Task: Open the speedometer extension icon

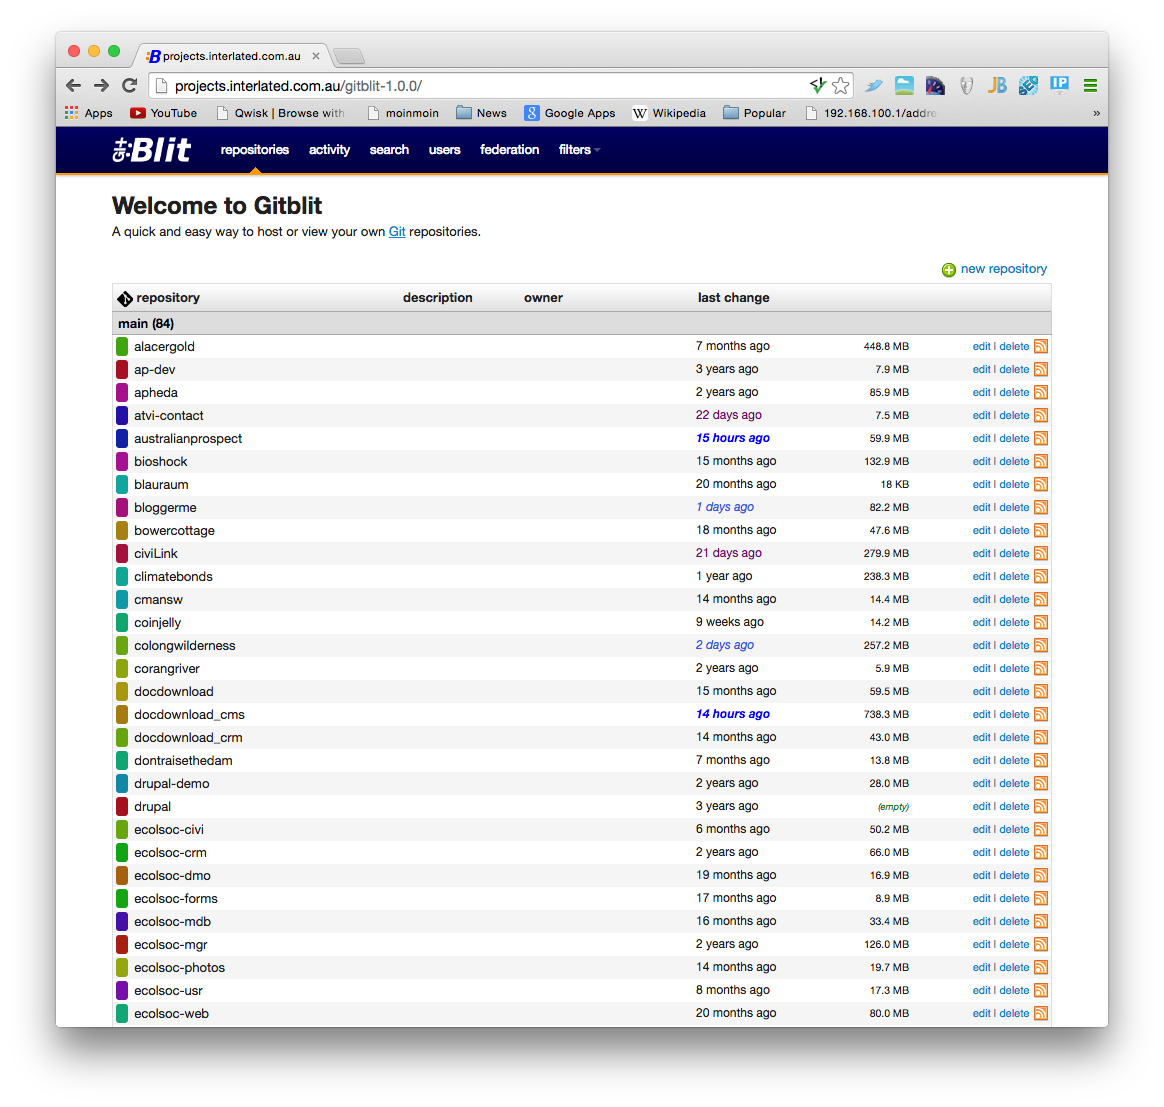Action: pyautogui.click(x=935, y=86)
